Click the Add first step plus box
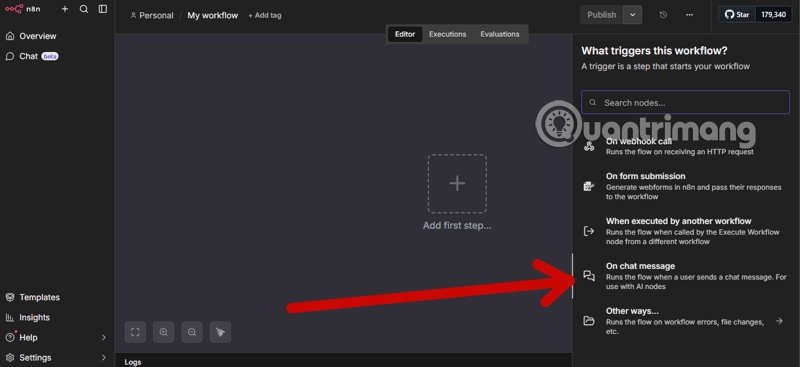 click(x=457, y=184)
